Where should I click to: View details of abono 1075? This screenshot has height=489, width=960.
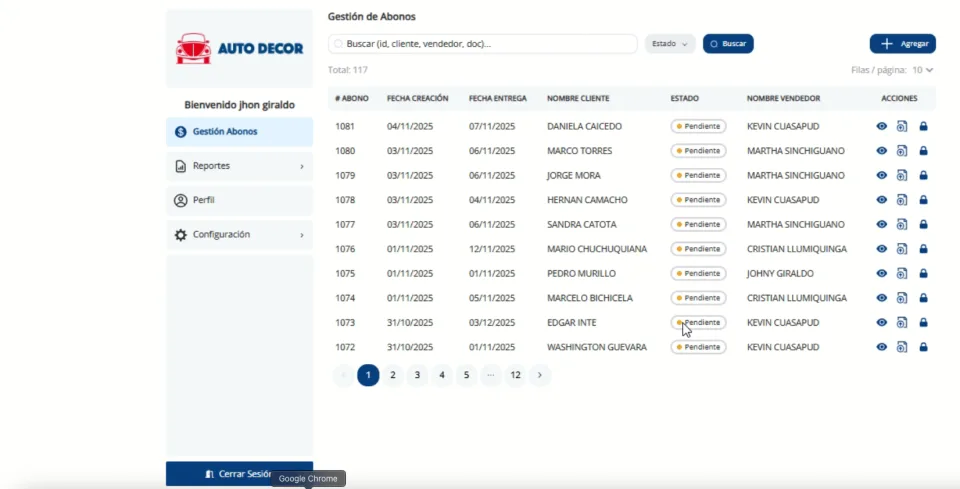[882, 273]
